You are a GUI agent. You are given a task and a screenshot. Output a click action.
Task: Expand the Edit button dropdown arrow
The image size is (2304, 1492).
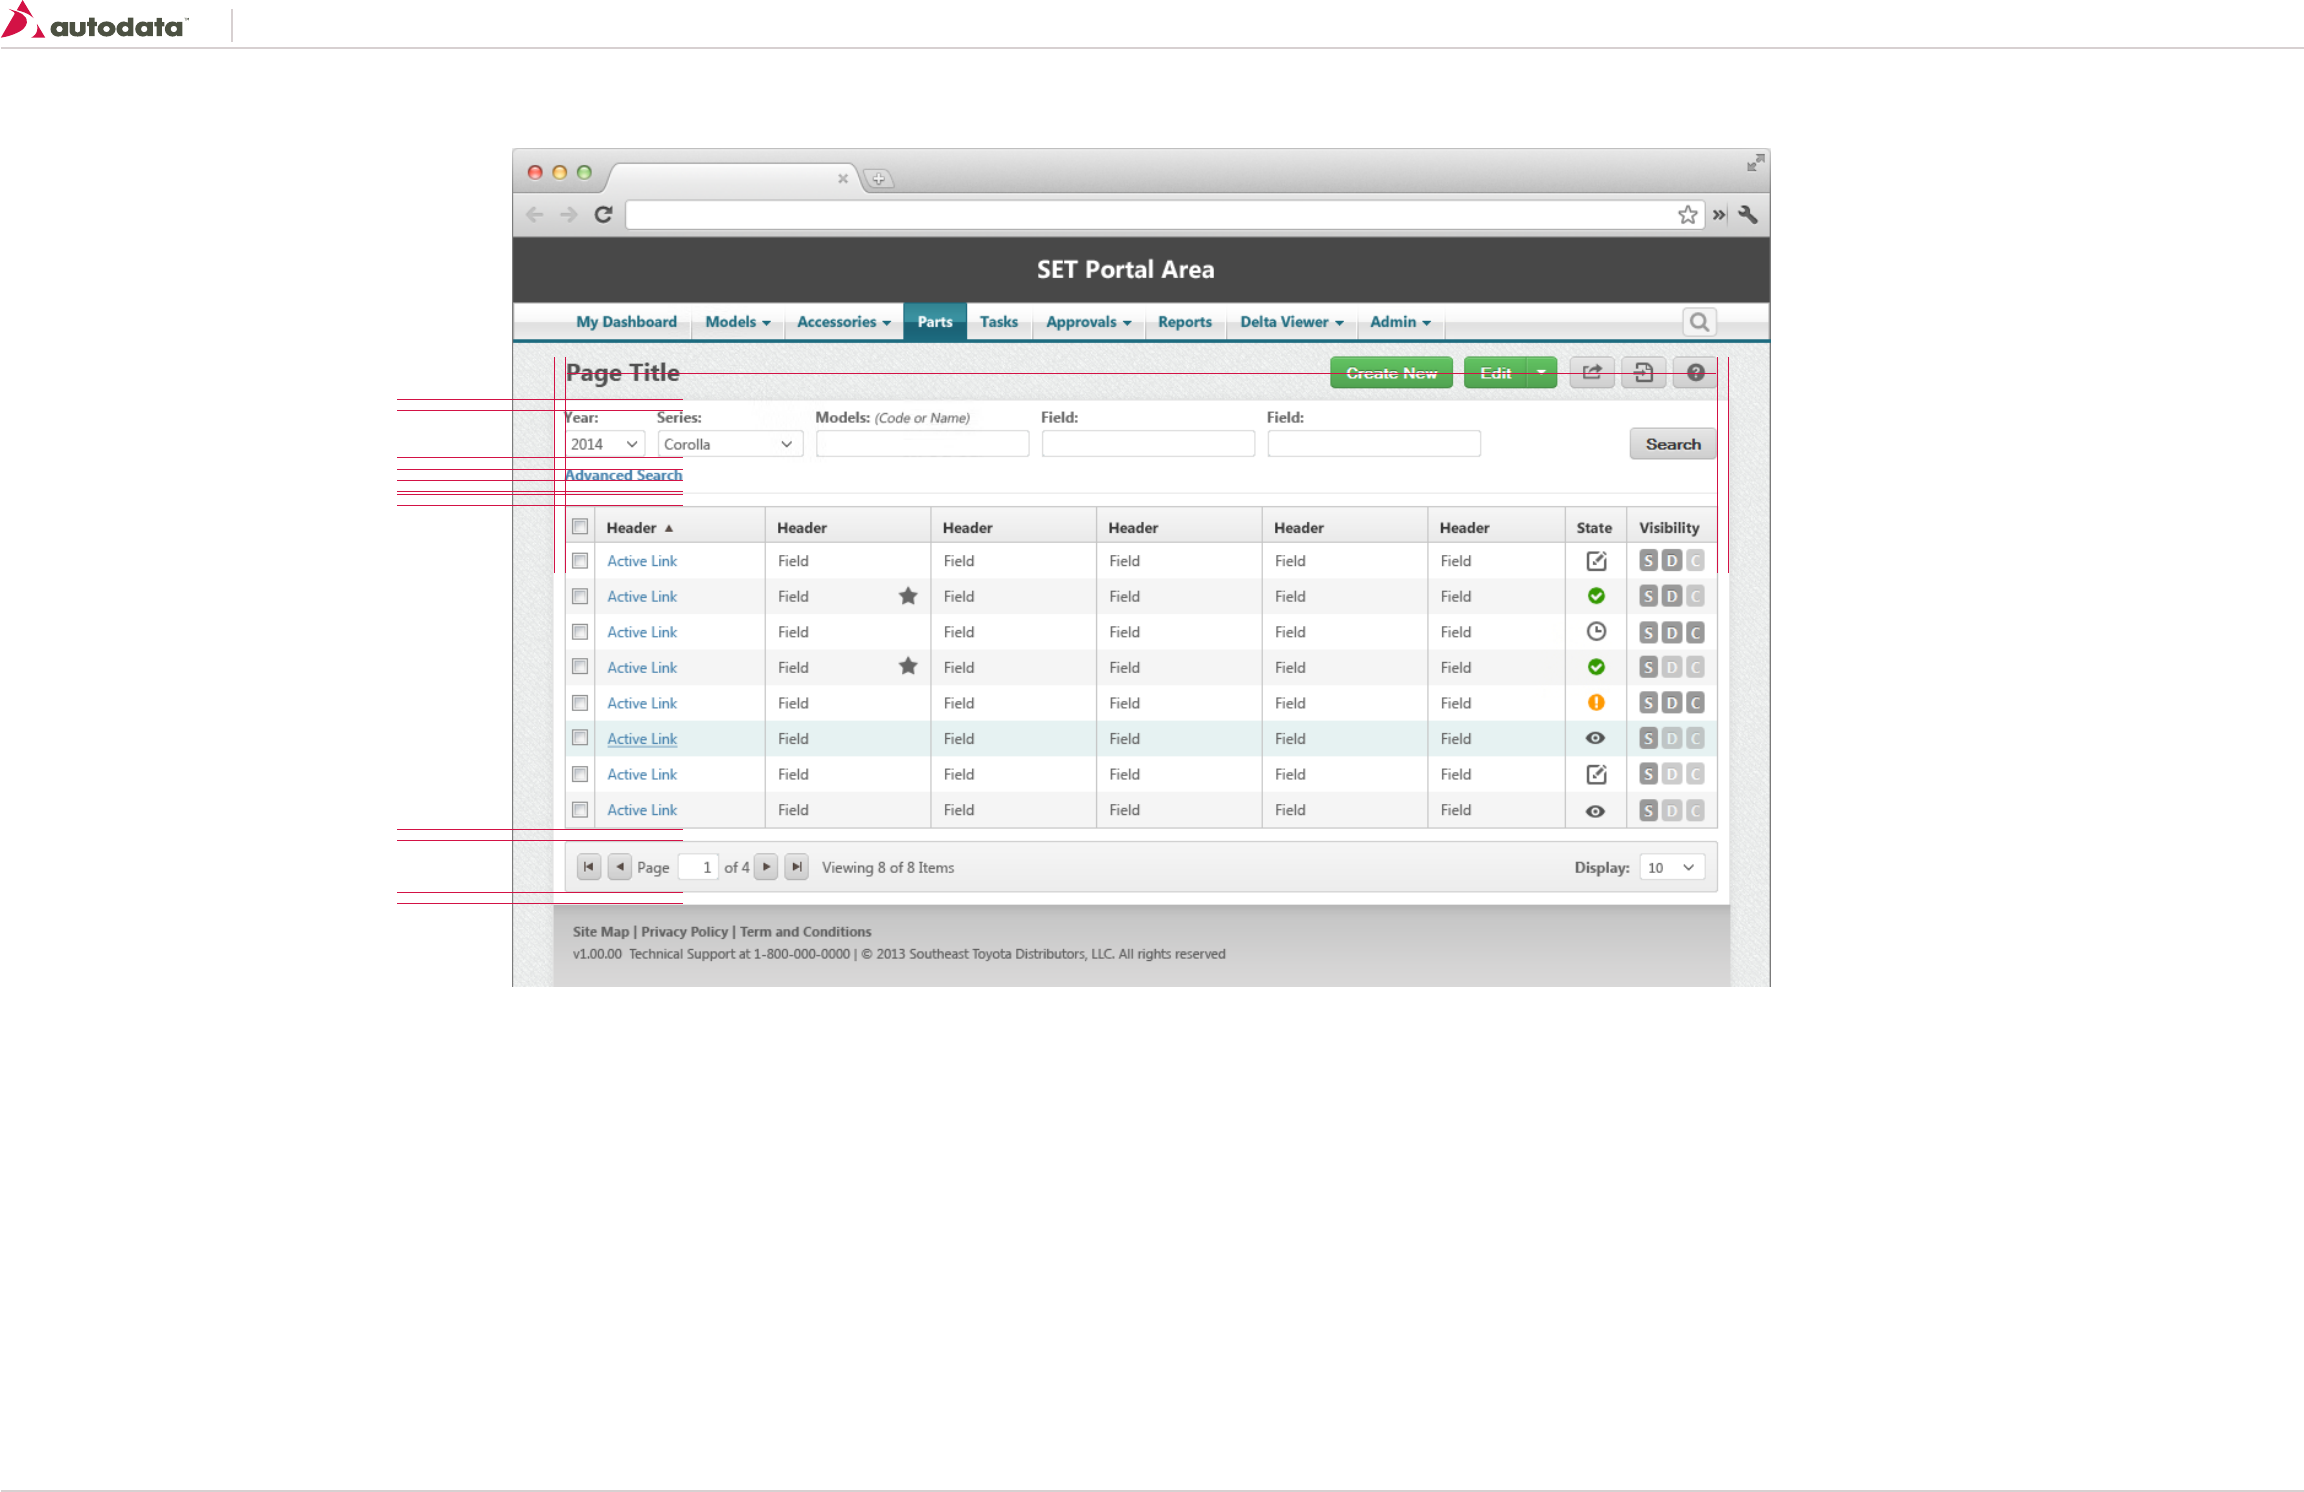click(x=1542, y=373)
